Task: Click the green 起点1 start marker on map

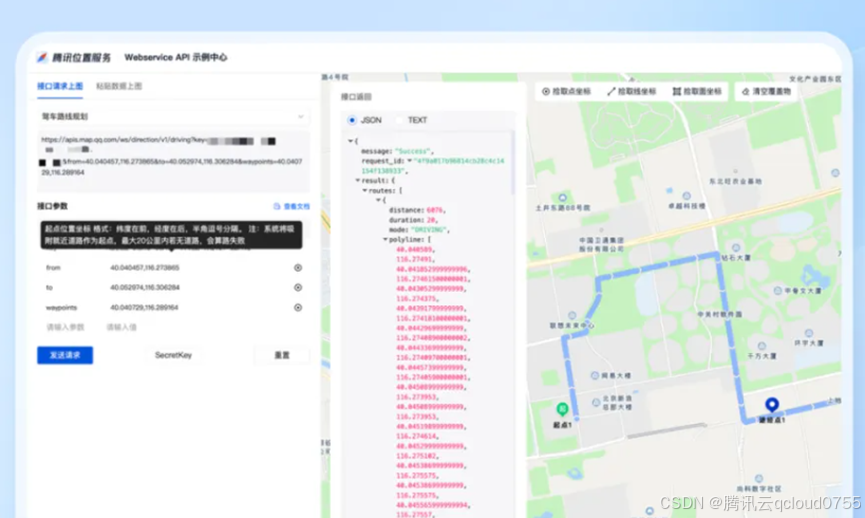Action: pos(562,409)
